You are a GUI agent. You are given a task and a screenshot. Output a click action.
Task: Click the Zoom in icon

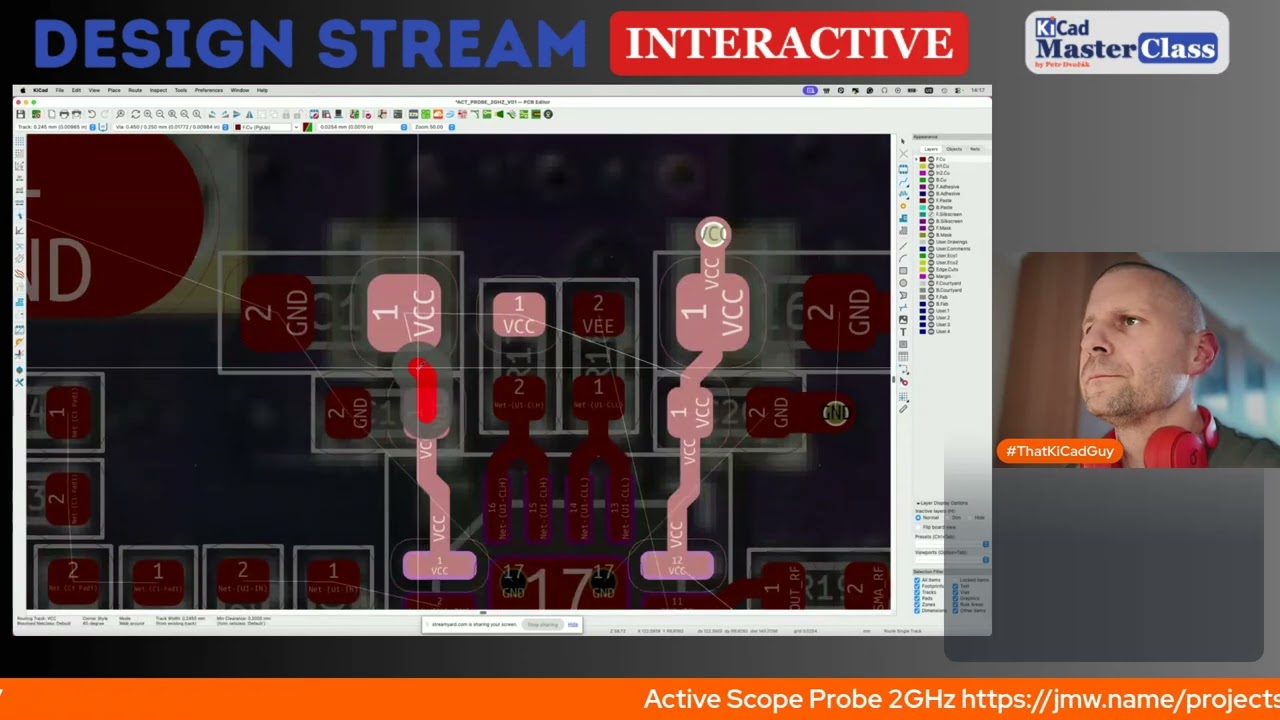click(148, 114)
